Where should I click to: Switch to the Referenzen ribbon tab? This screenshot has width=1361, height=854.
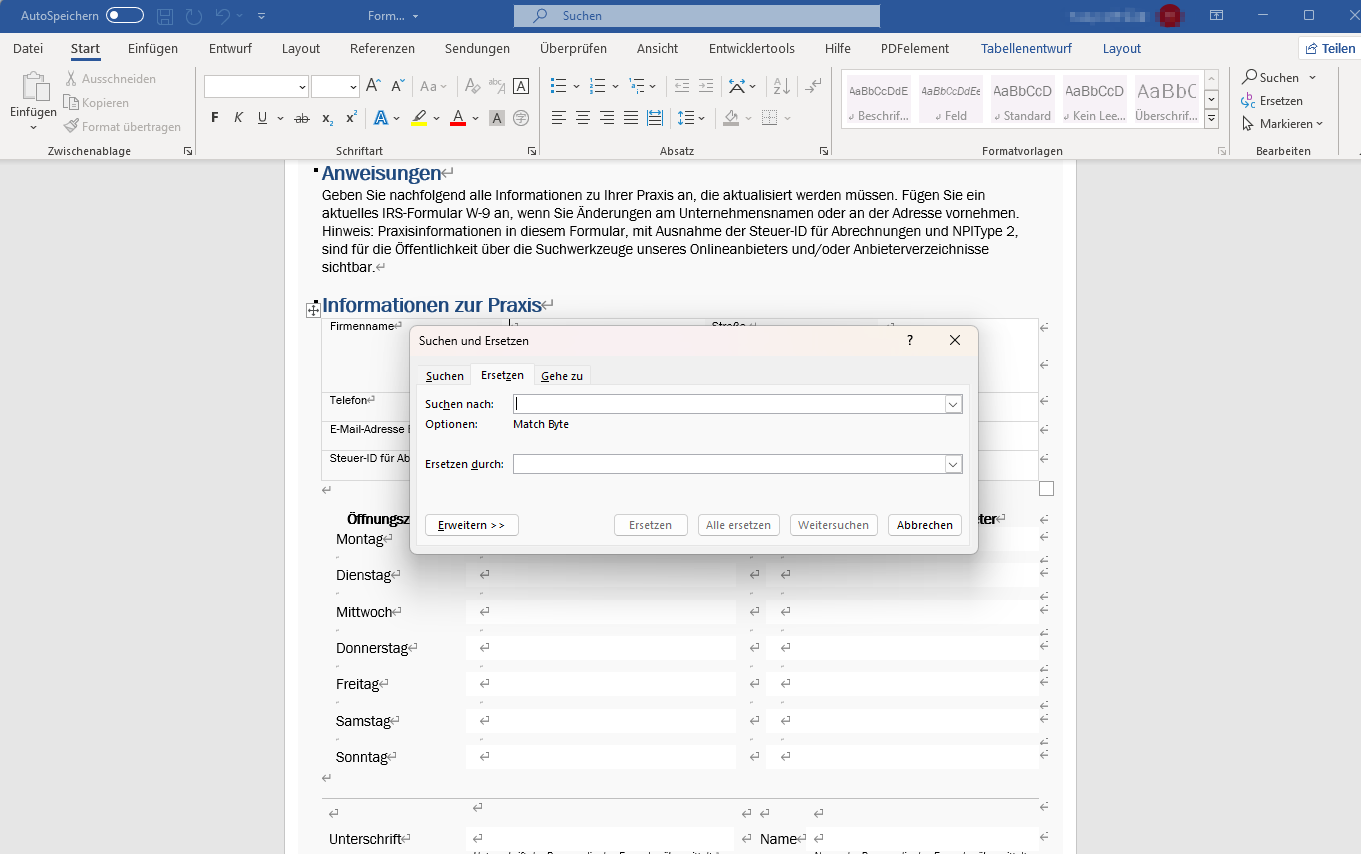point(382,48)
